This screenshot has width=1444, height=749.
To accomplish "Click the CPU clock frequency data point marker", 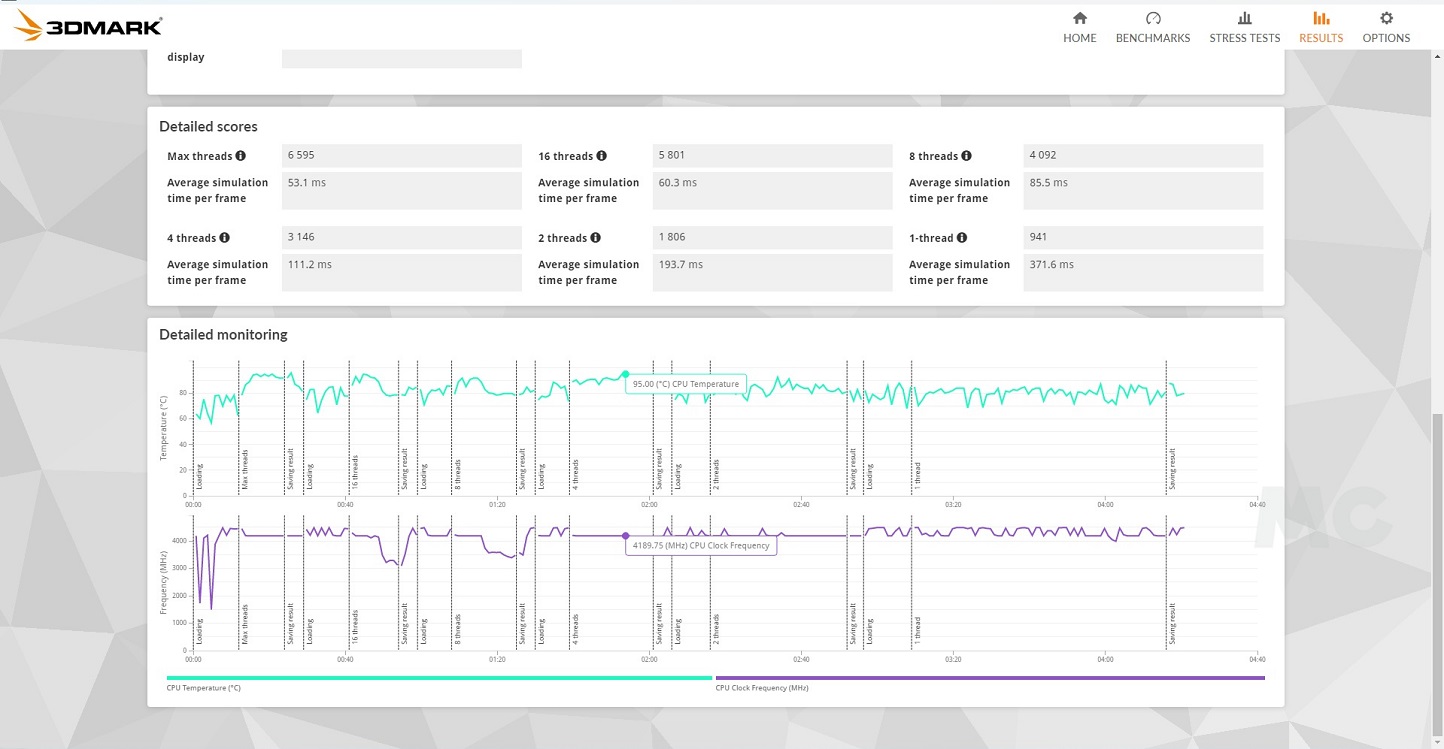I will pyautogui.click(x=626, y=536).
